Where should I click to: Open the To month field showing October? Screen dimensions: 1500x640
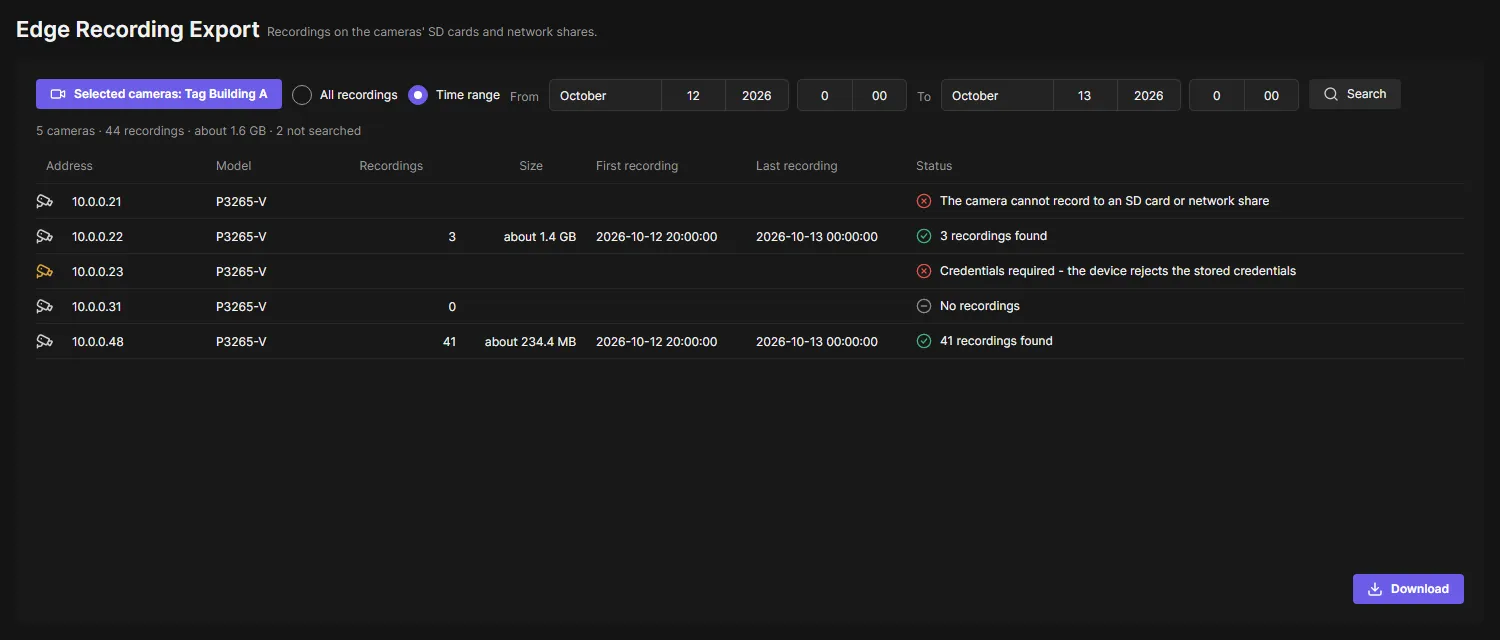point(997,95)
